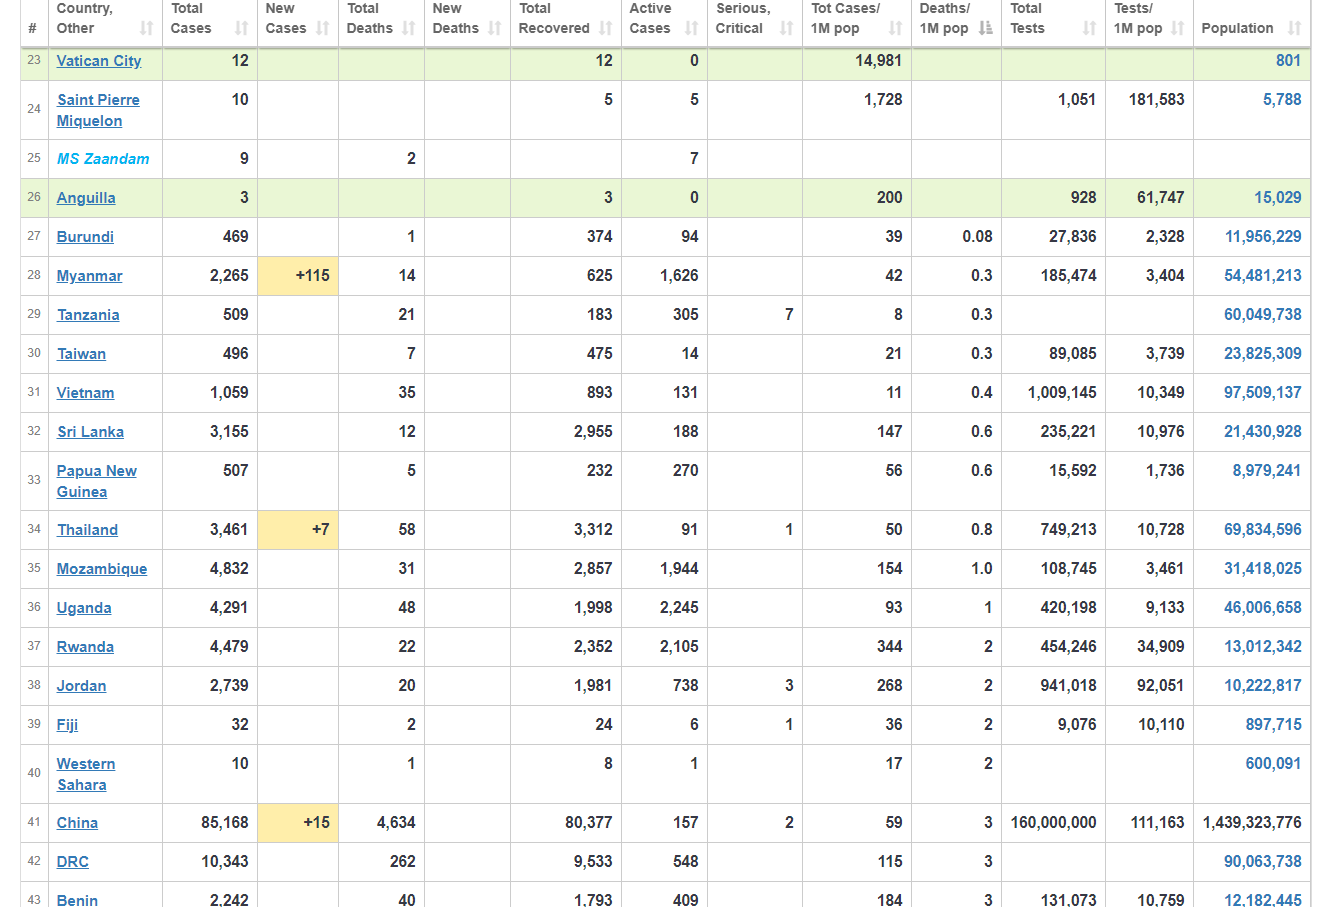This screenshot has height=907, width=1322.
Task: Sort by Country, Other column arrow icon
Action: (147, 28)
